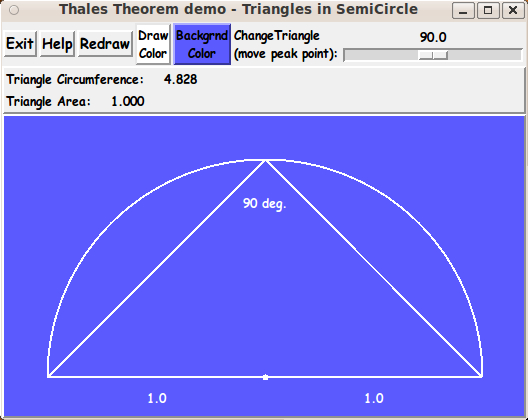
Task: Choose a new Draw Color
Action: 153,44
